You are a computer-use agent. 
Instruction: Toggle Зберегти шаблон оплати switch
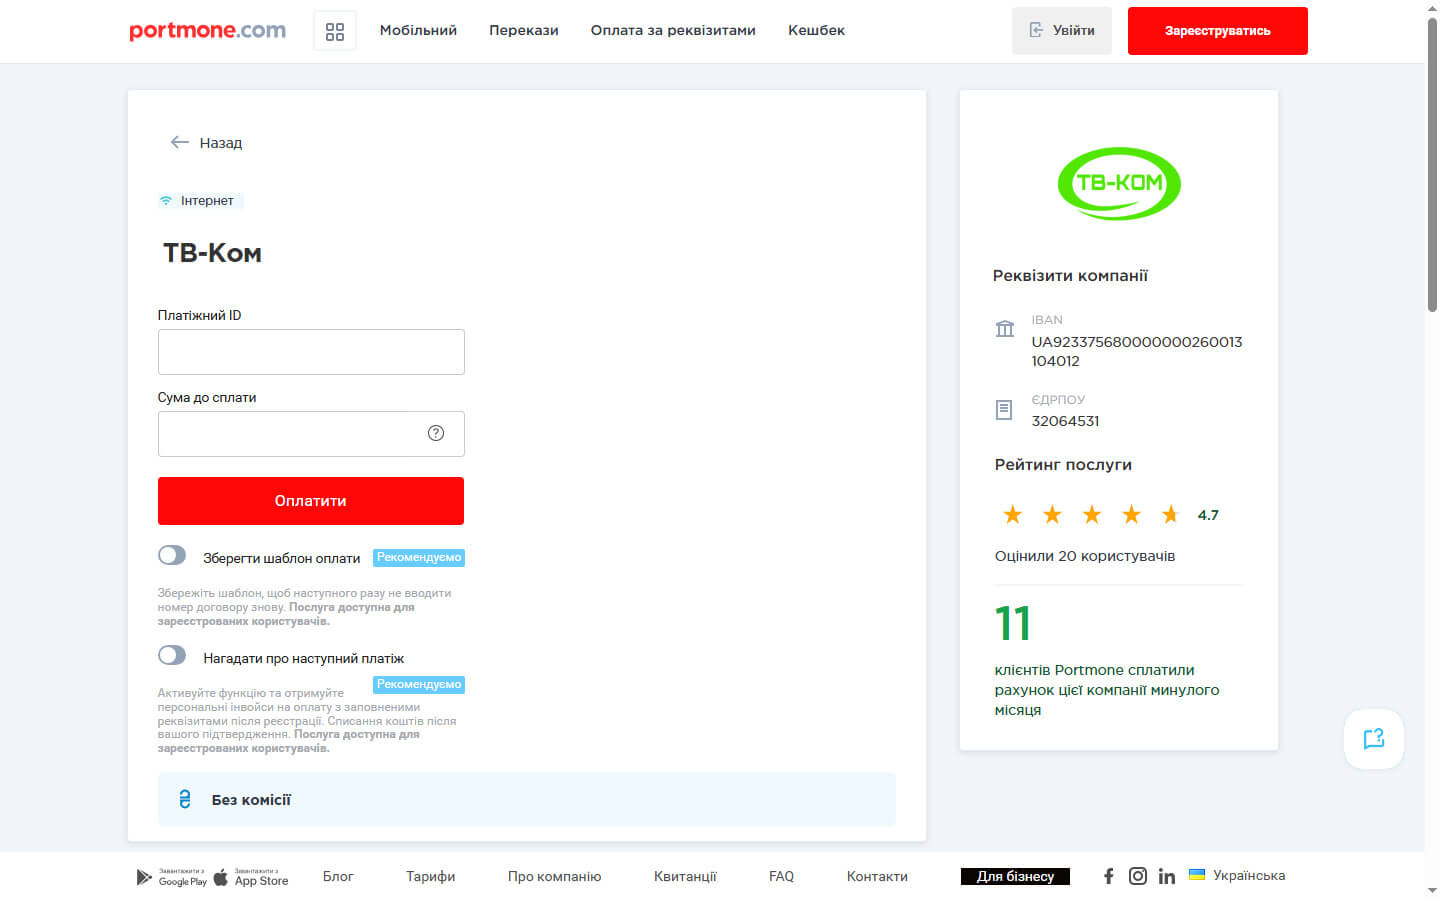(x=172, y=555)
